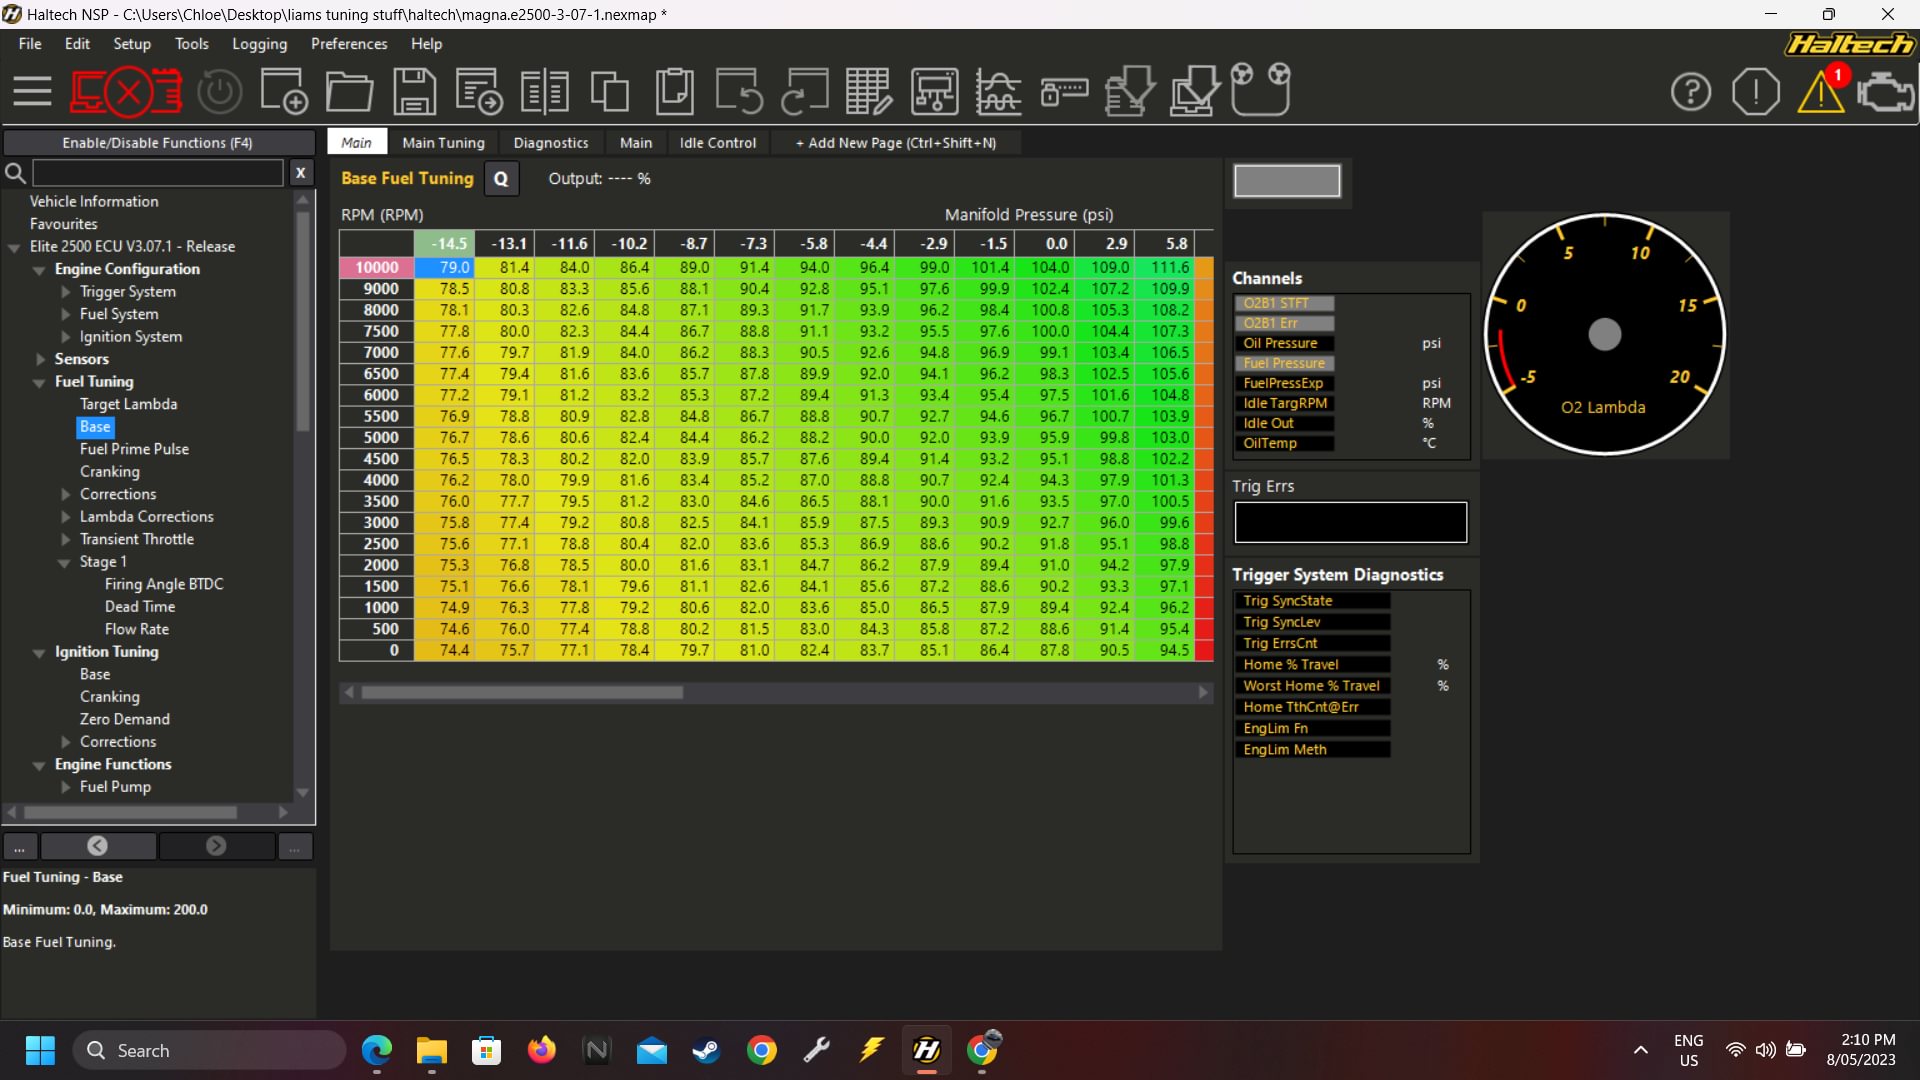Viewport: 1920px width, 1080px height.
Task: Click the check engine light icon
Action: tap(1885, 93)
